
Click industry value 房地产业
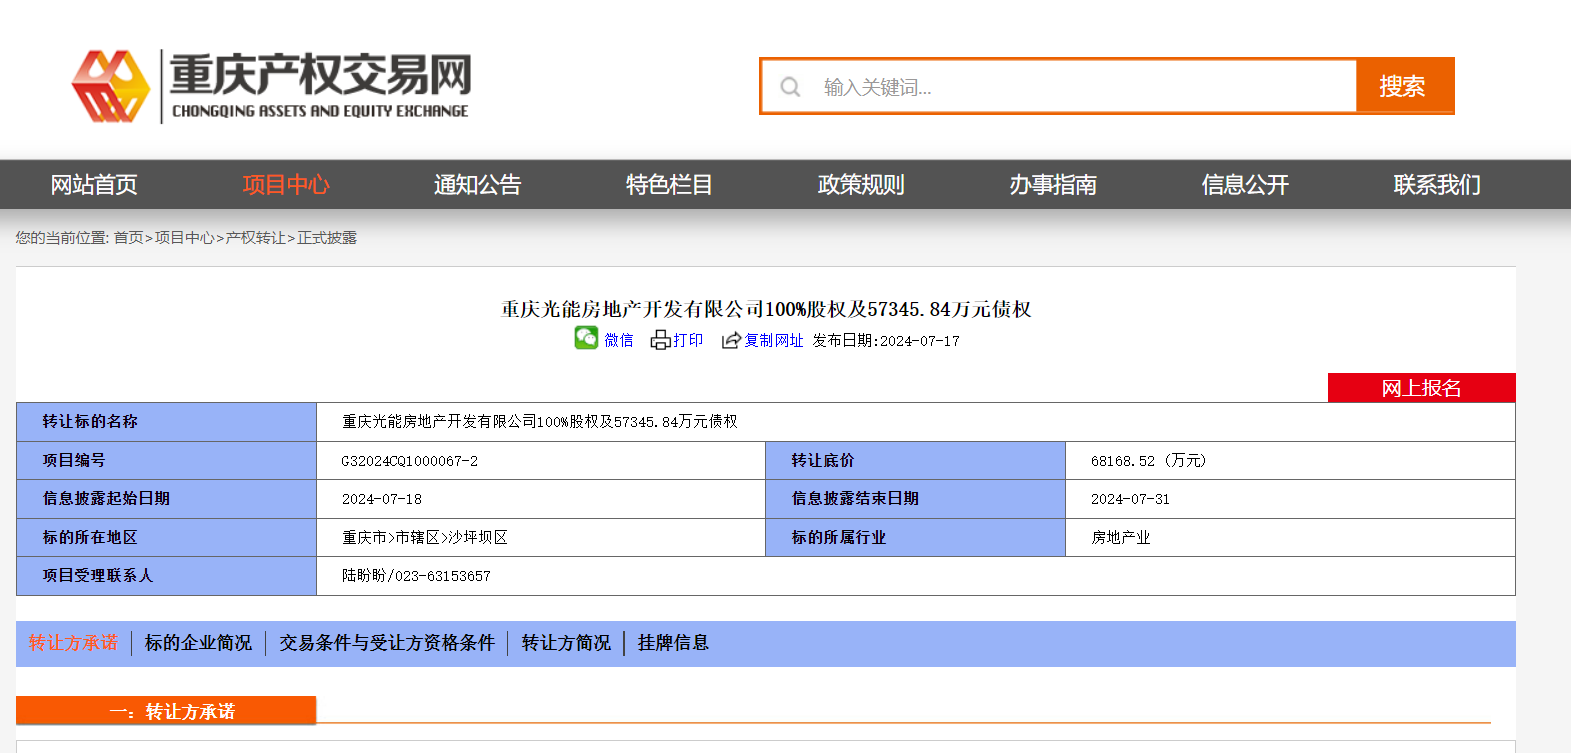point(1121,538)
